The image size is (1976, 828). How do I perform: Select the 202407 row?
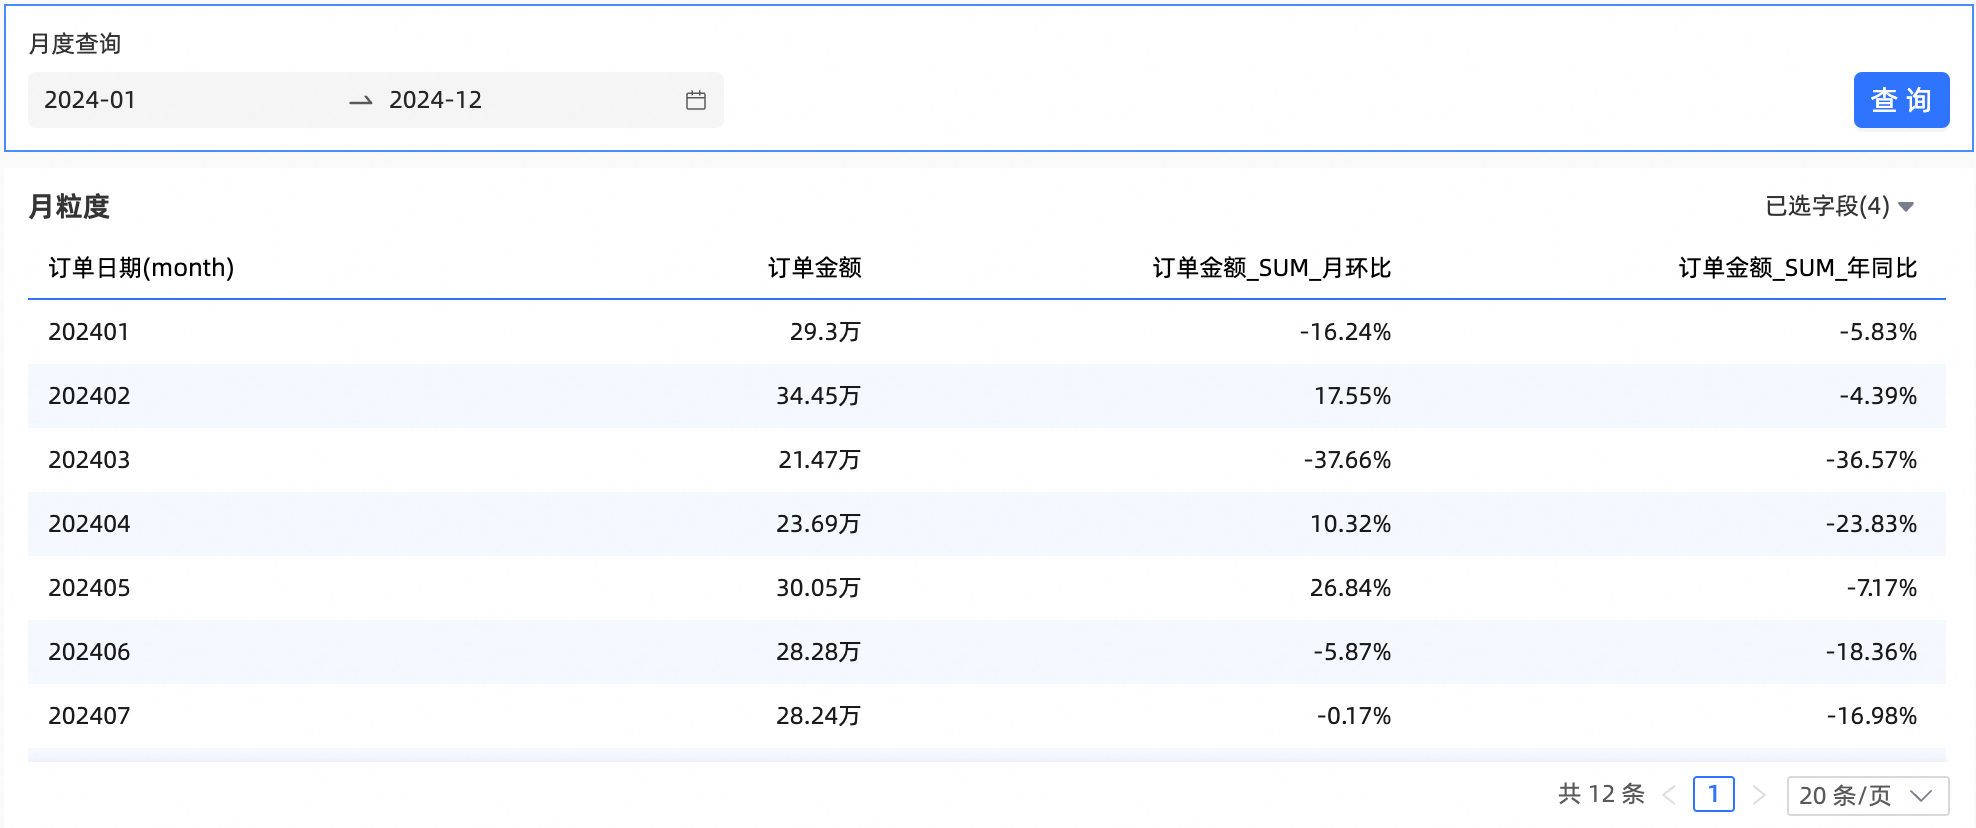[x=89, y=716]
